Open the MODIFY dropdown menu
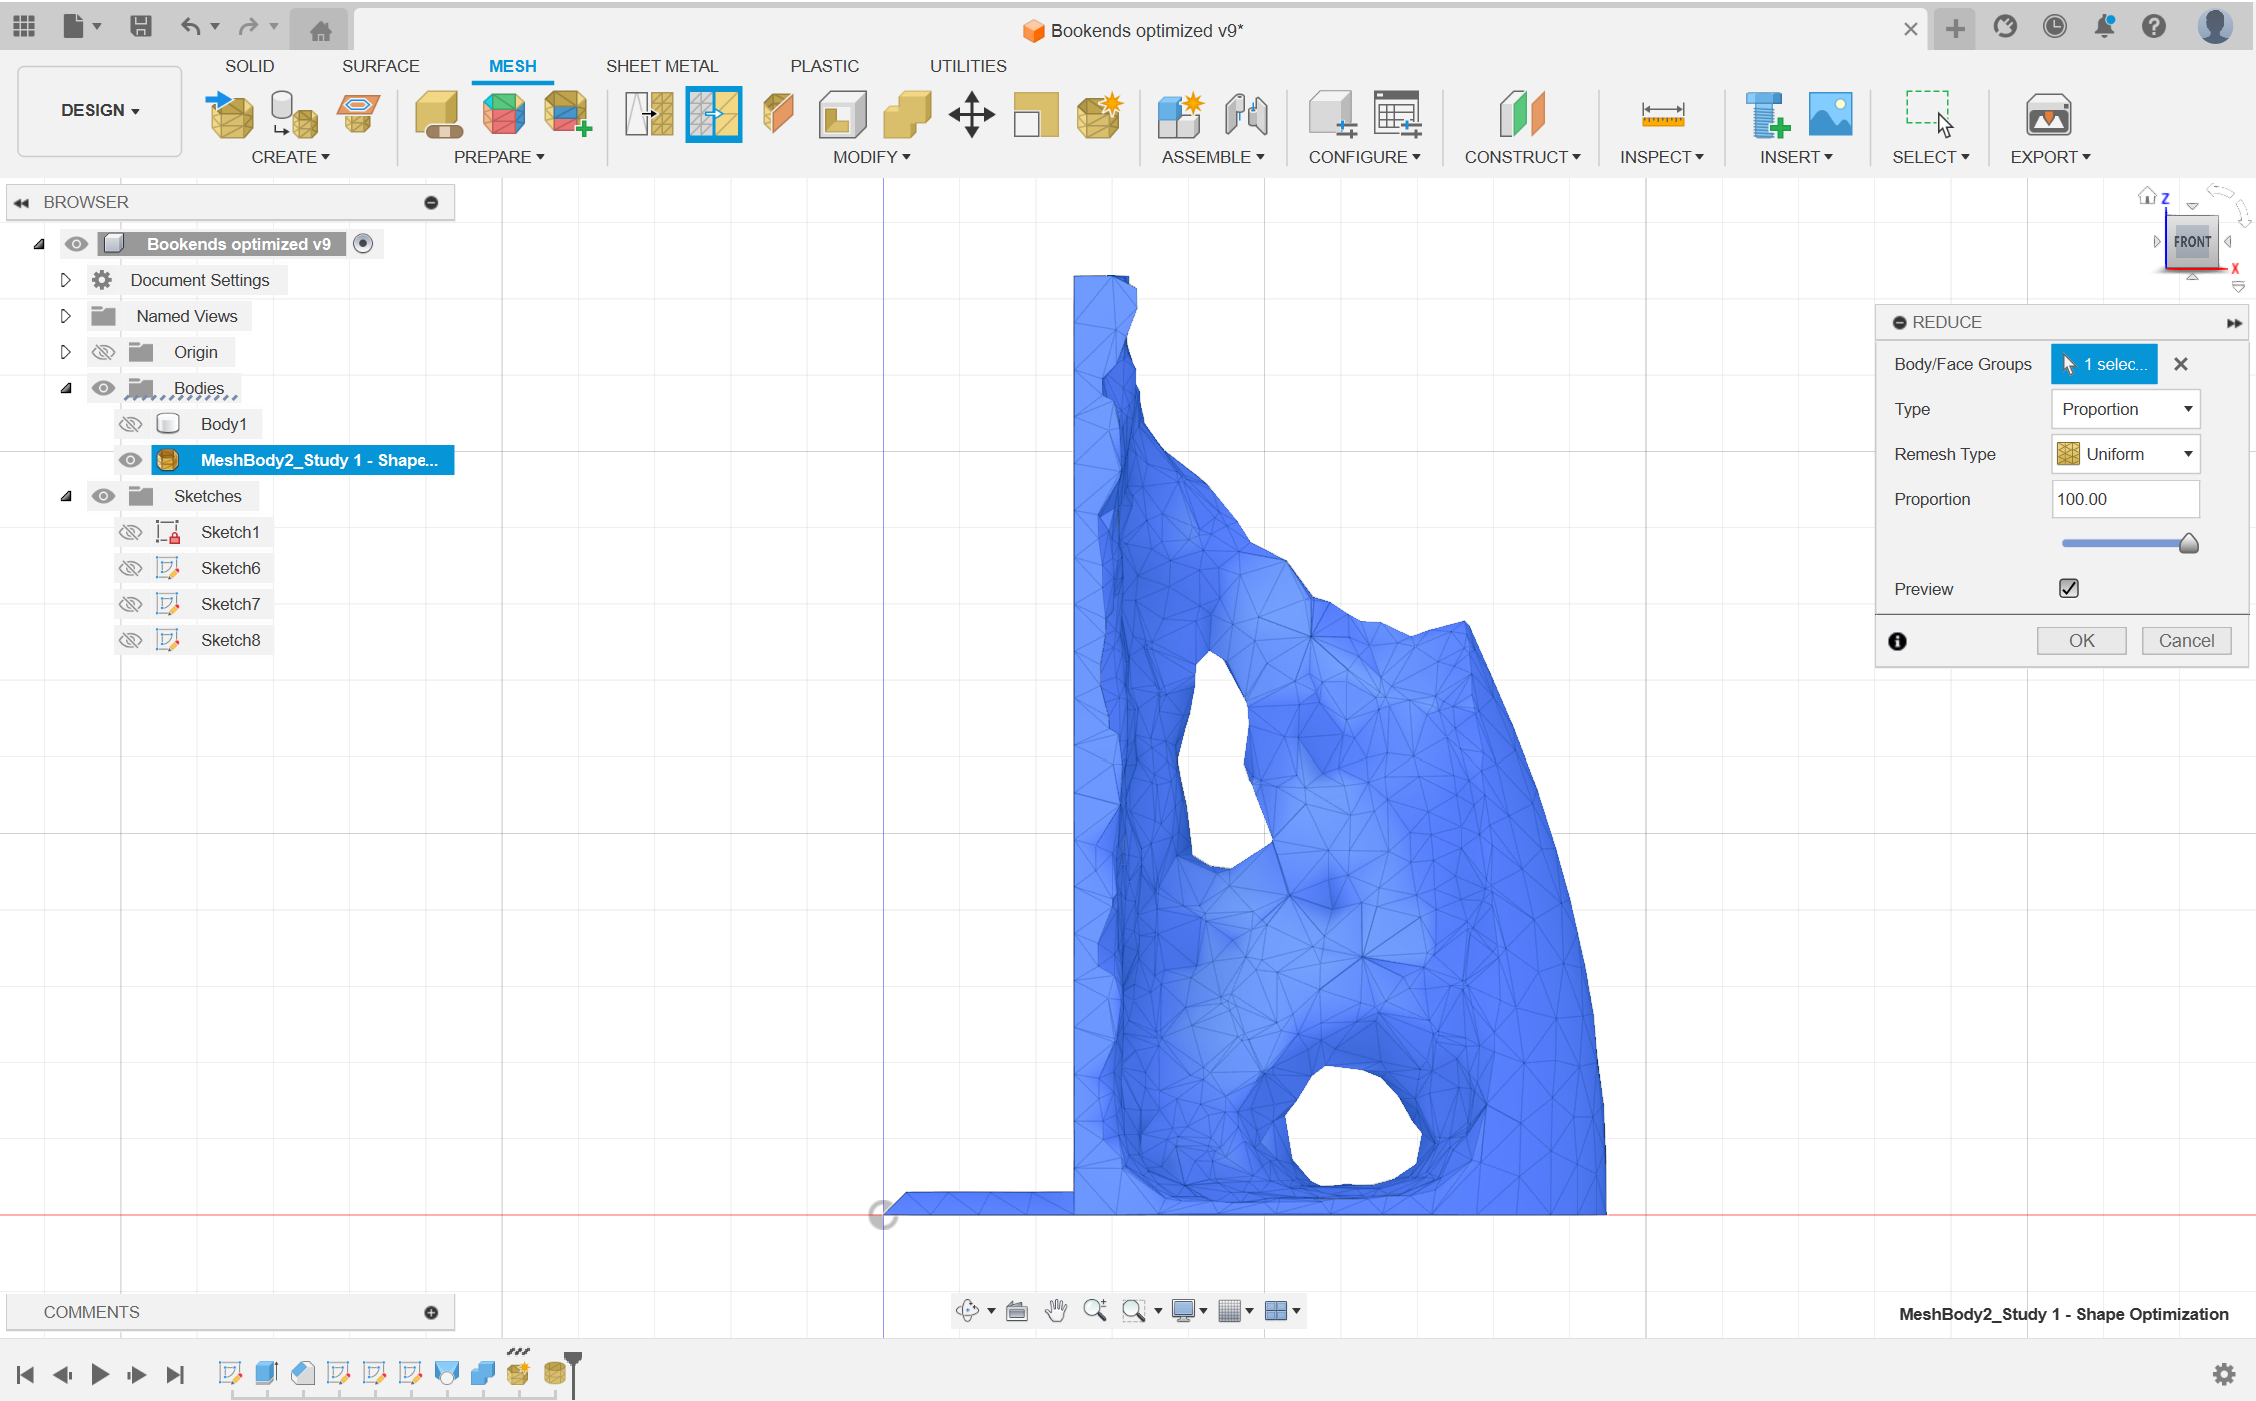 point(871,157)
